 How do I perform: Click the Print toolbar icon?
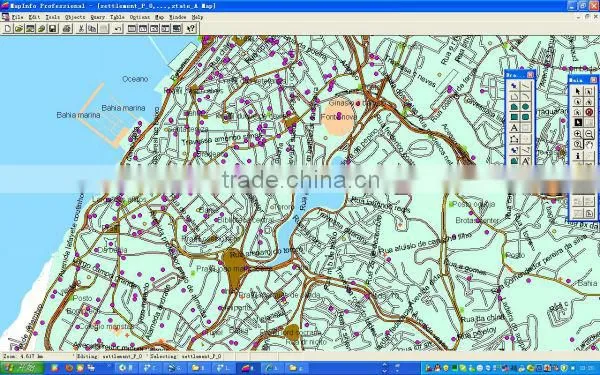click(x=67, y=28)
